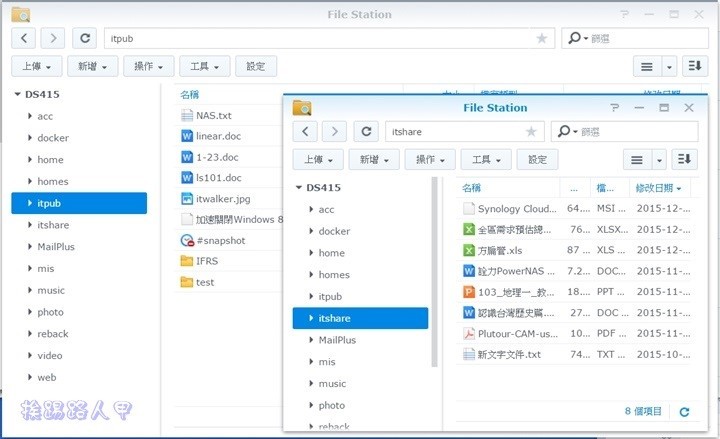Open the 工具 menu in the front window
Viewport: 720px width, 439px height.
coord(487,160)
